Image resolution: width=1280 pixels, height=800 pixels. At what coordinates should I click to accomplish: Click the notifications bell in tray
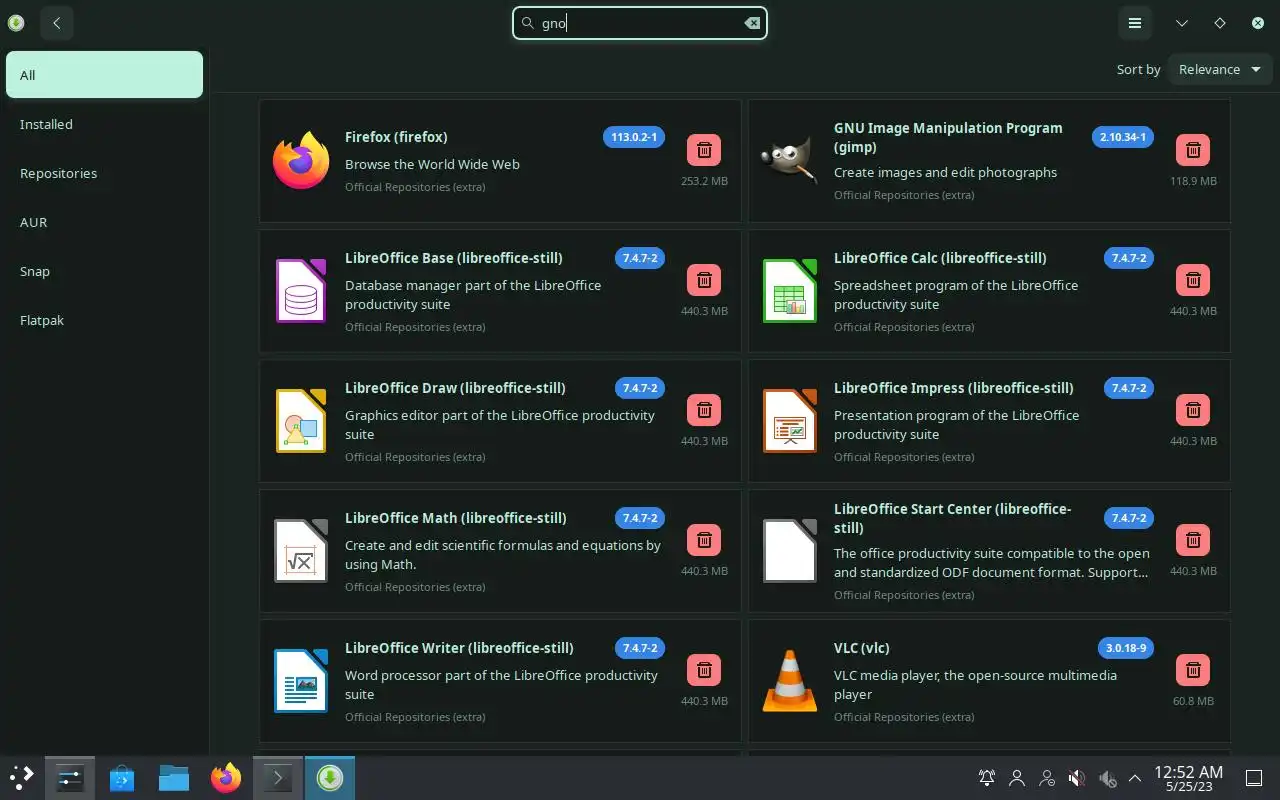(987, 778)
